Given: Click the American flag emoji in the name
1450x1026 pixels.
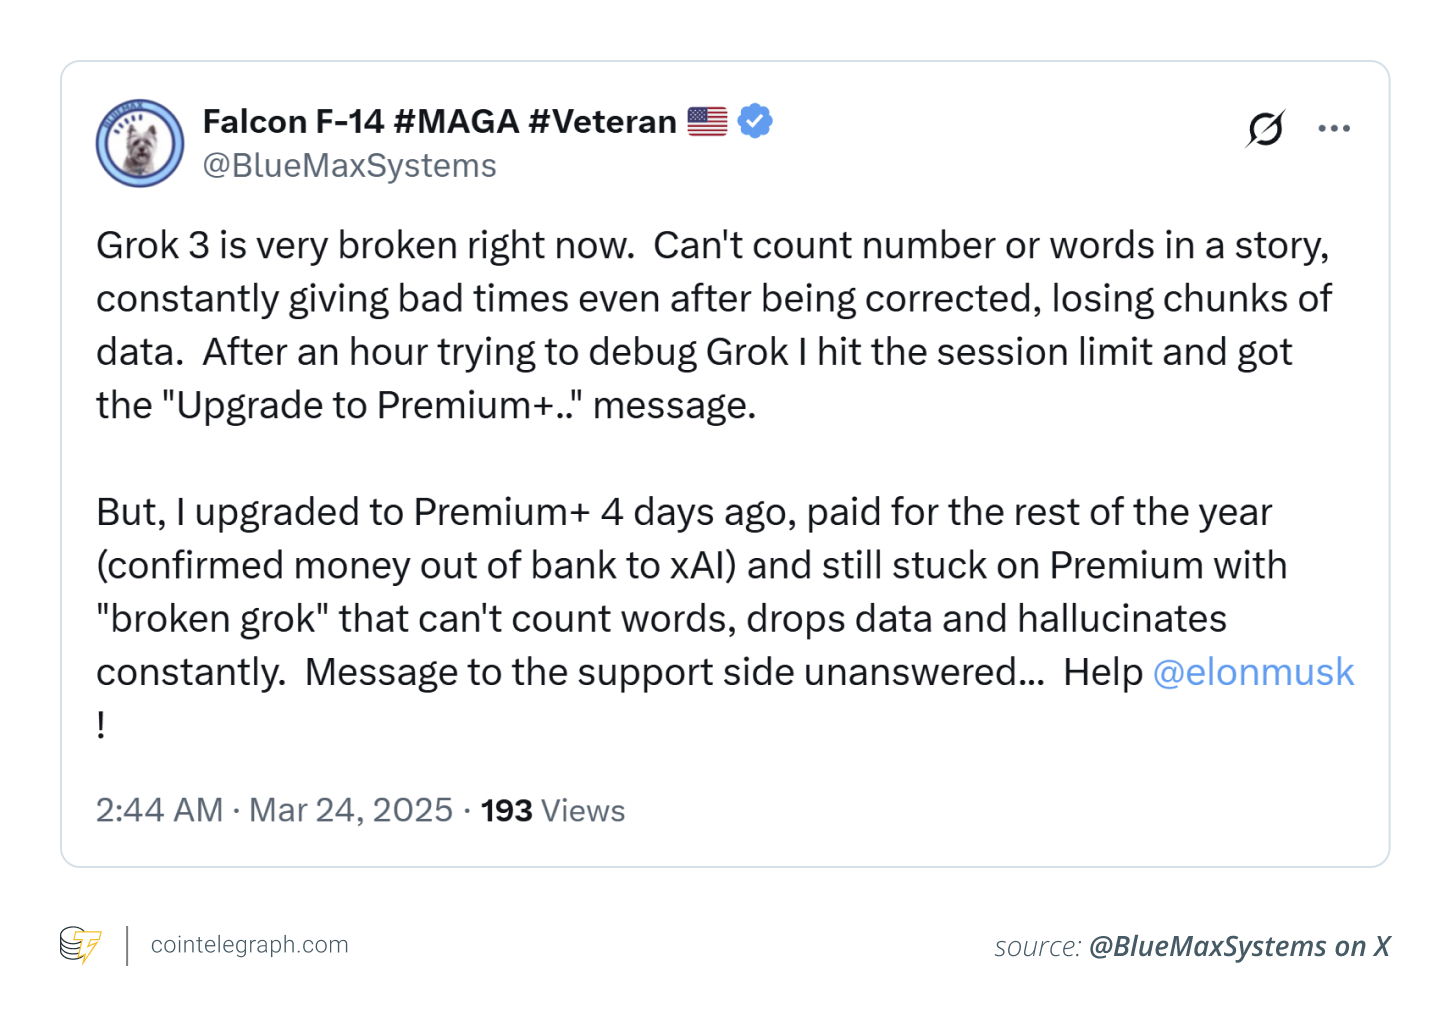Looking at the screenshot, I should (x=707, y=120).
